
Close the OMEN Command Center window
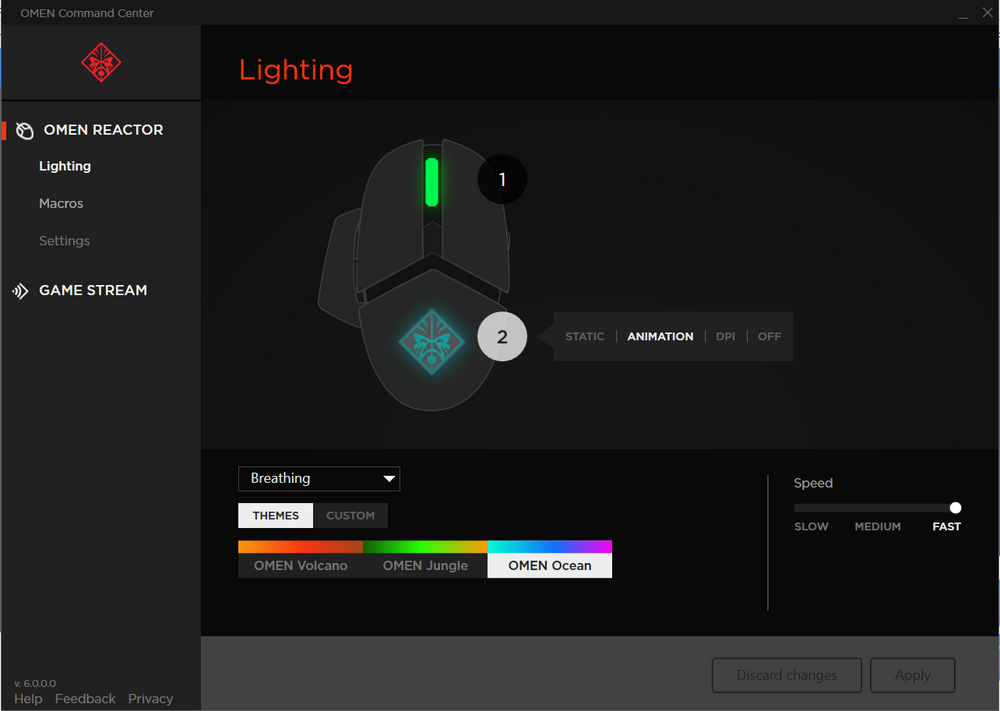point(987,13)
